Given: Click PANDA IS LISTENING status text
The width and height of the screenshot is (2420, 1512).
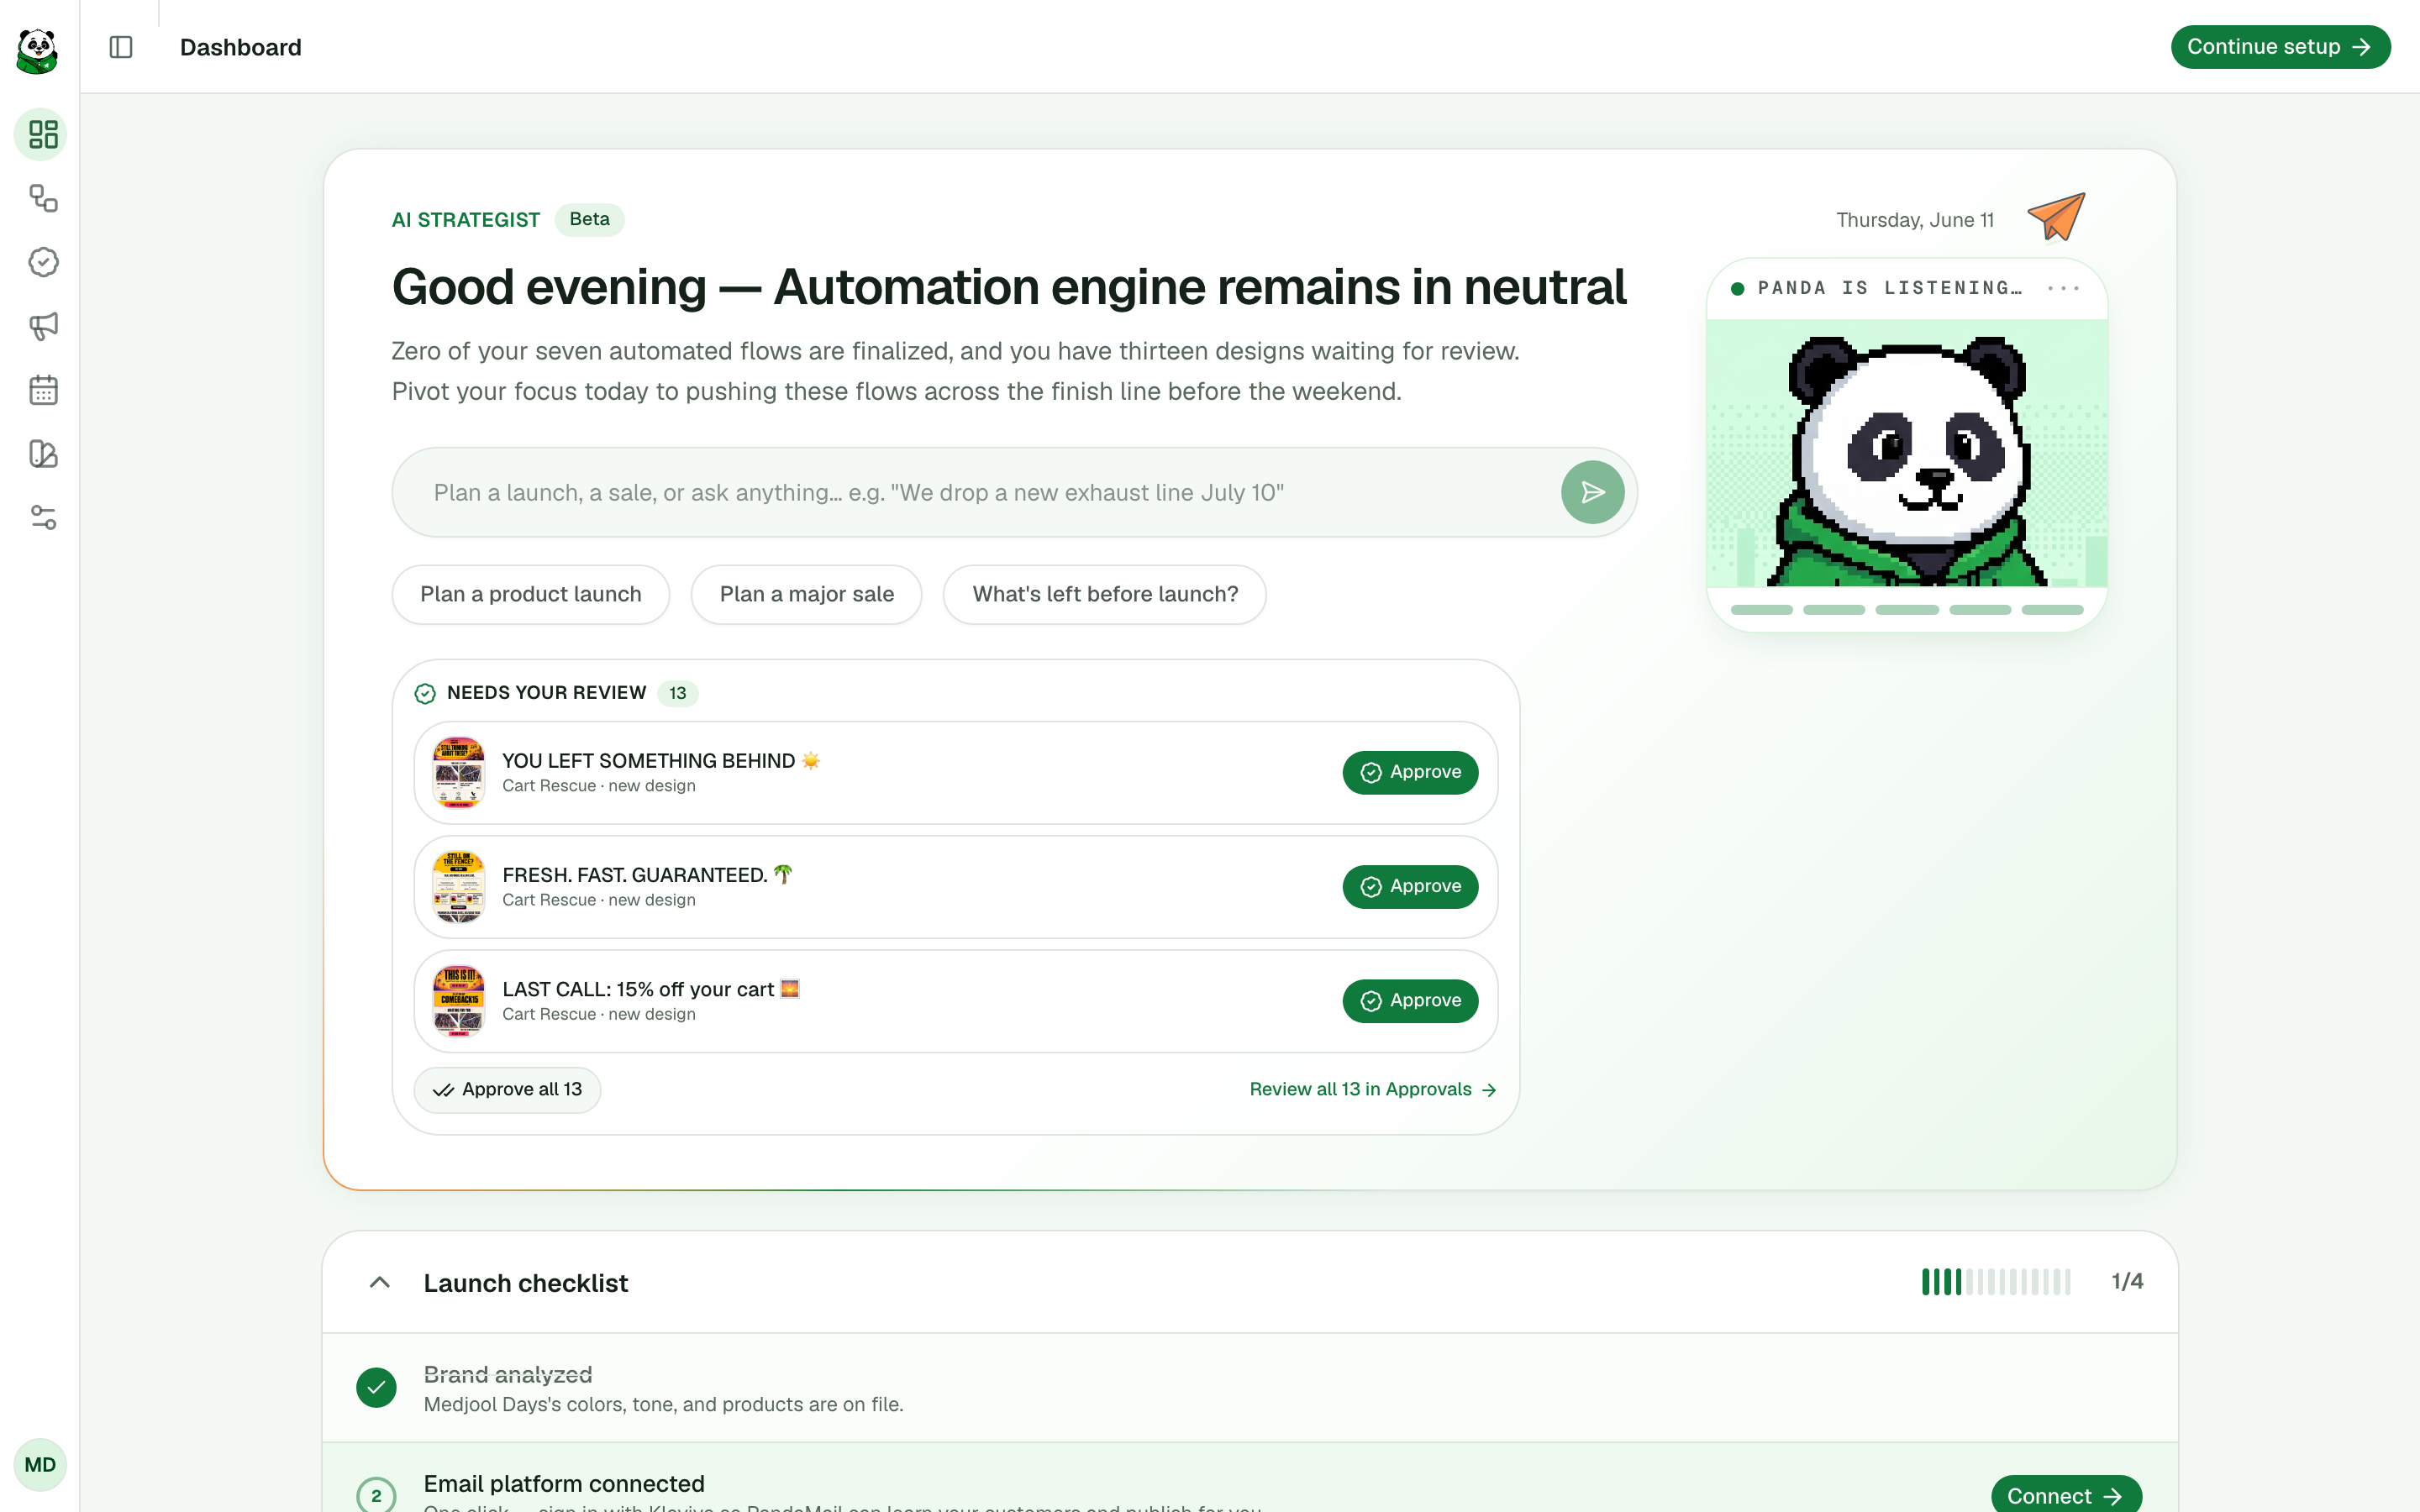Looking at the screenshot, I should 1890,288.
